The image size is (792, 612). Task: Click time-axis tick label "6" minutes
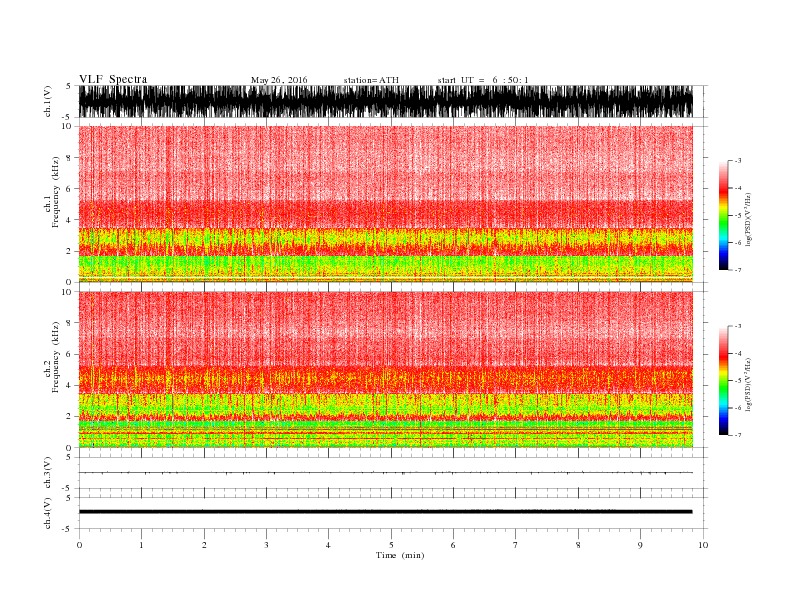tap(453, 545)
